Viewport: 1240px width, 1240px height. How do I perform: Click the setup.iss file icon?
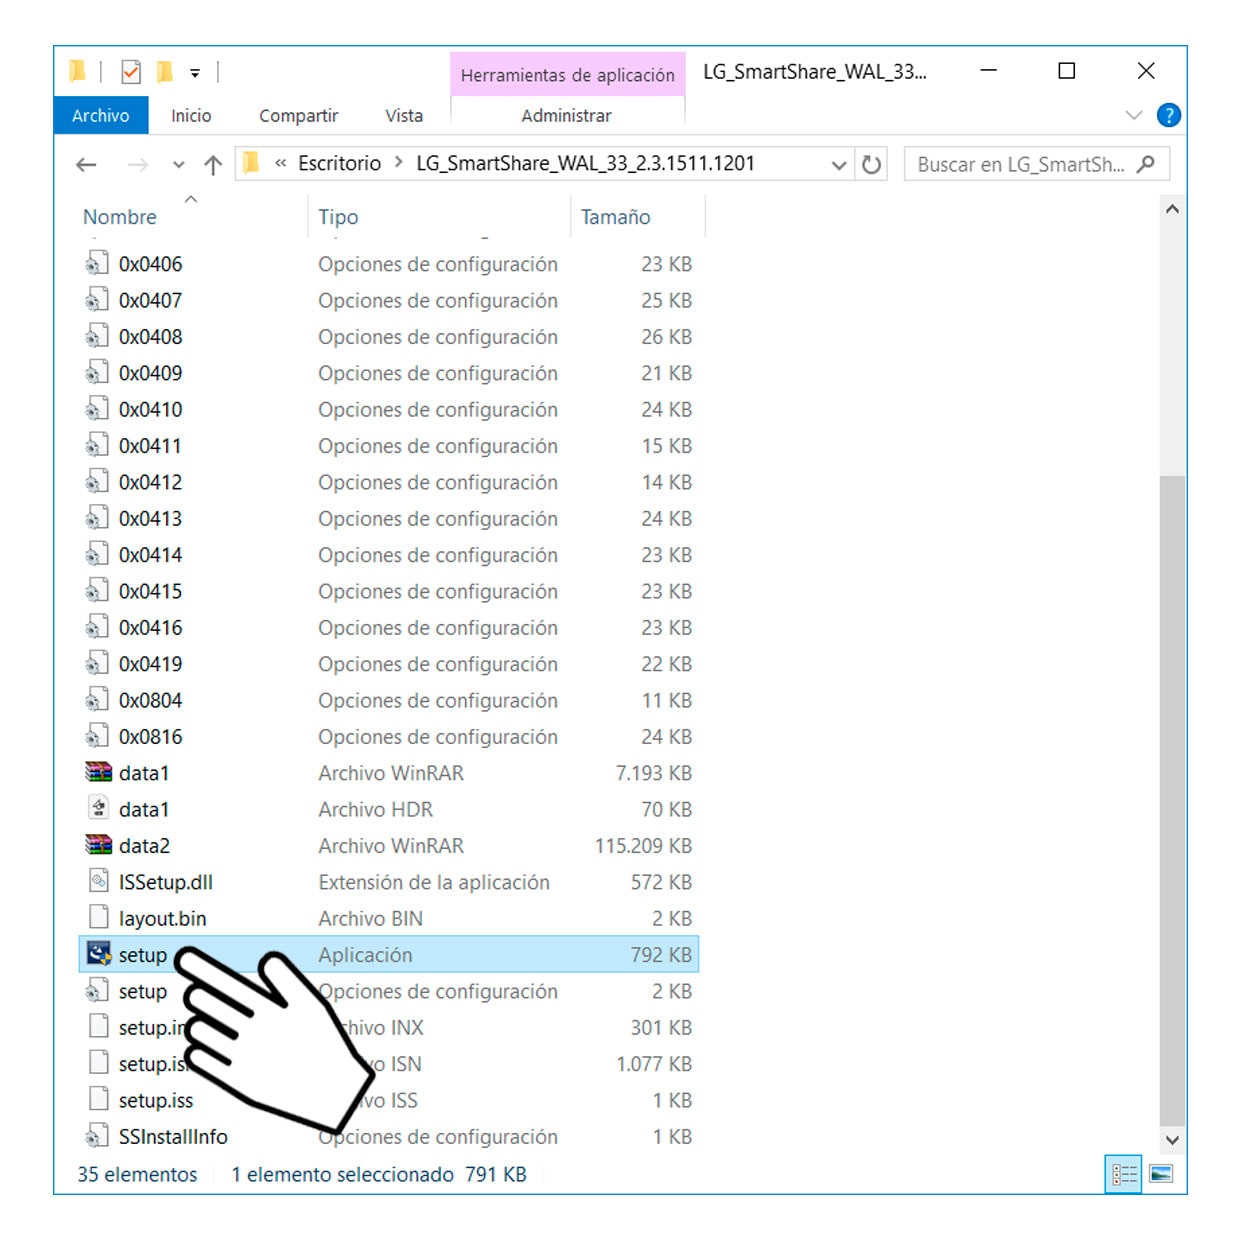pyautogui.click(x=98, y=1099)
